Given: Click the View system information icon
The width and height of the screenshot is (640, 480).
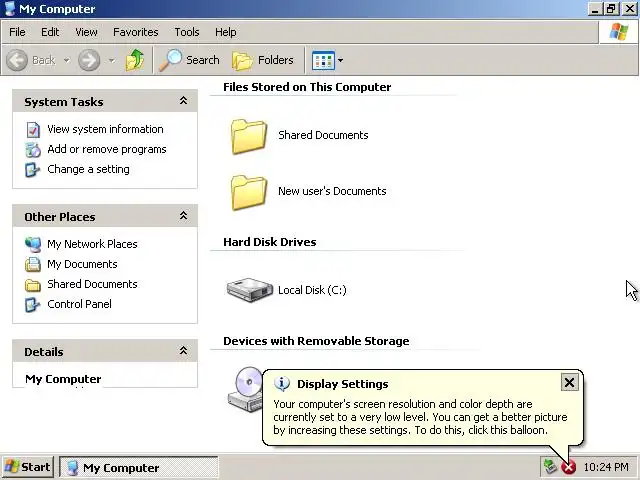Looking at the screenshot, I should (33, 130).
